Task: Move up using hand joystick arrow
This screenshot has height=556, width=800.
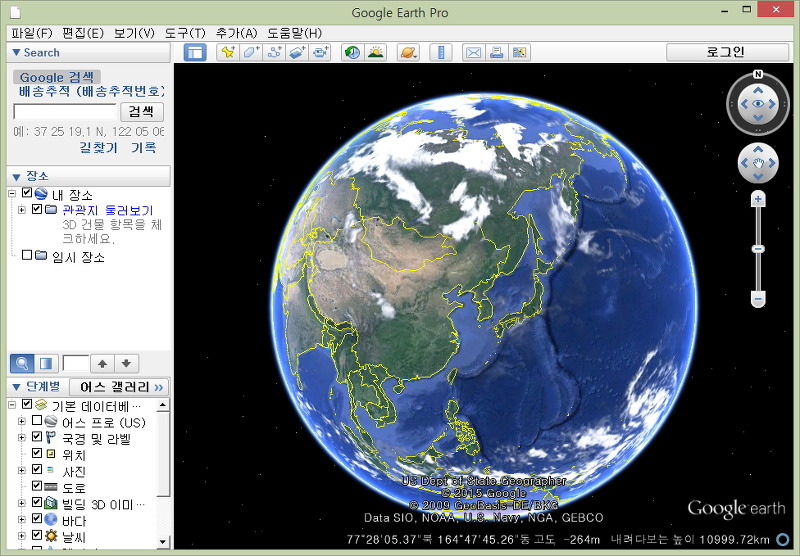Action: coord(758,149)
